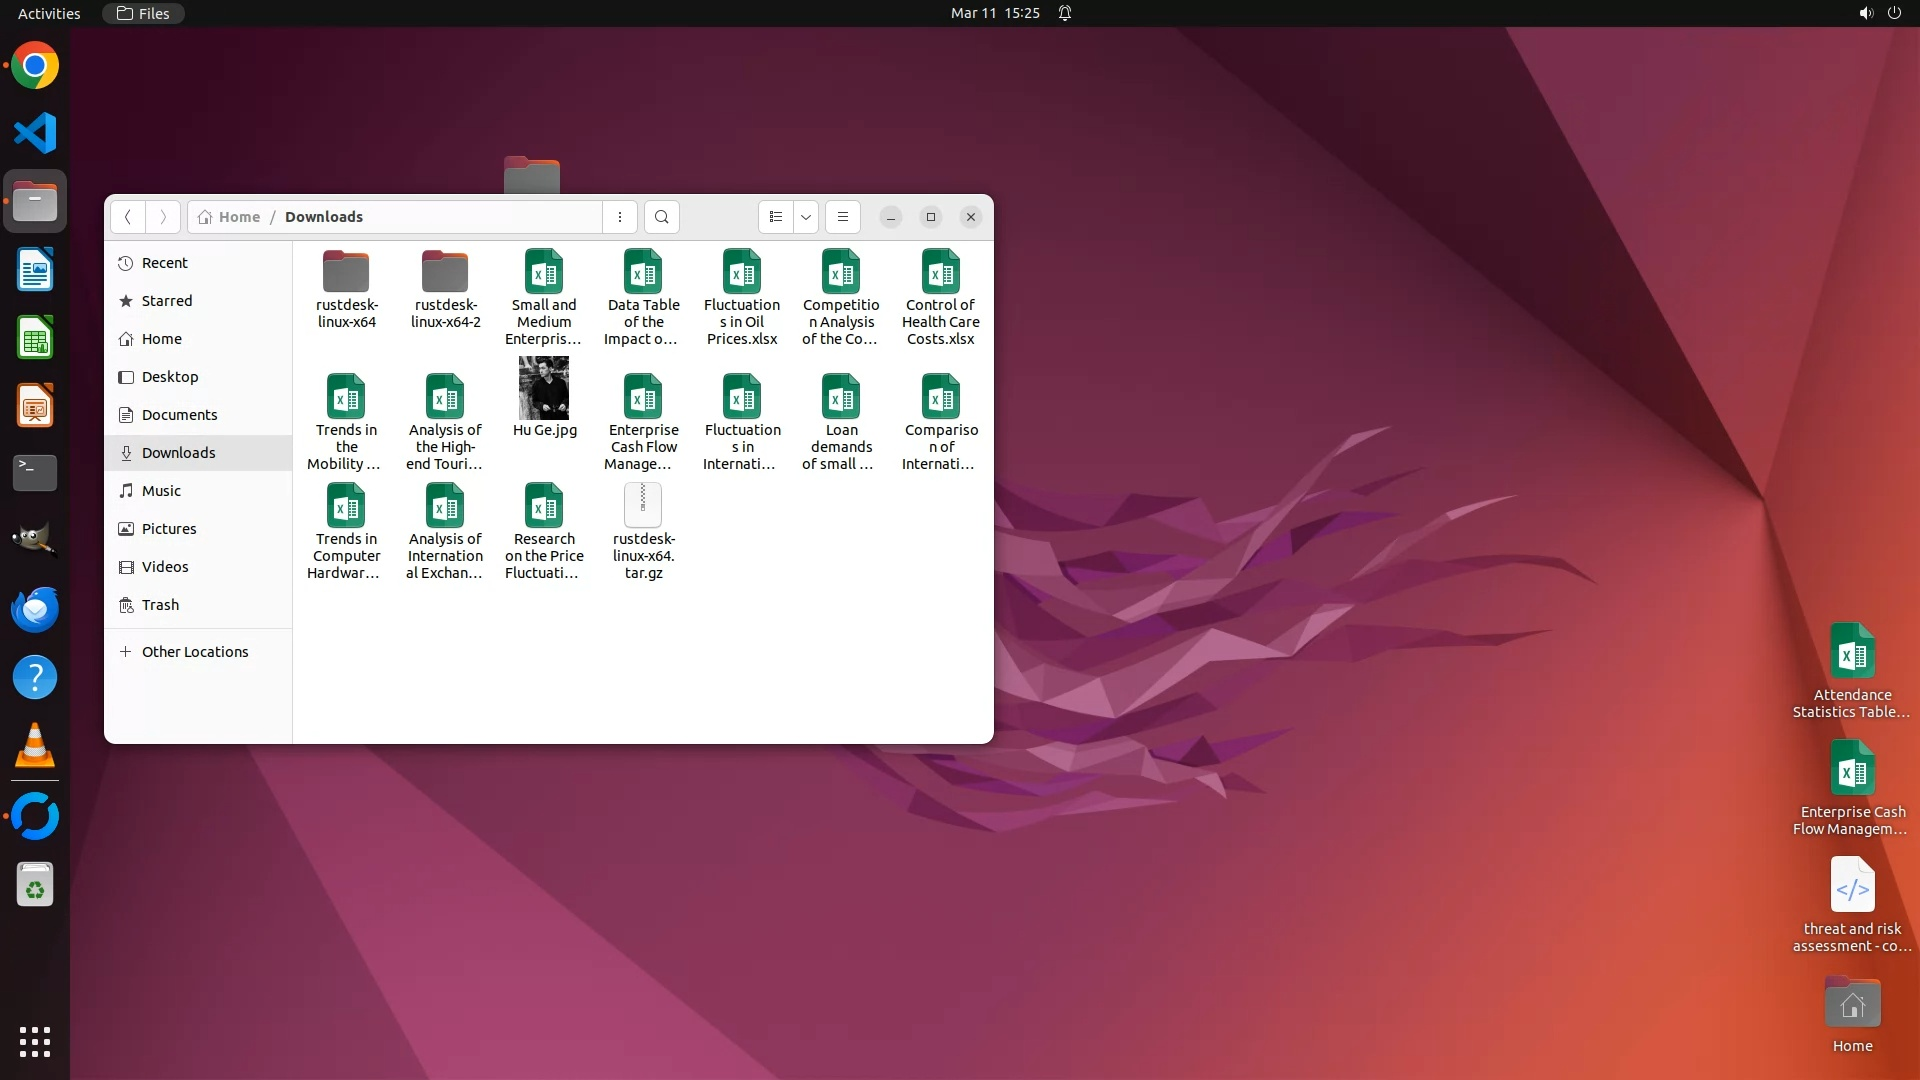Select Control of Health Care Costs.xlsx

click(x=940, y=272)
